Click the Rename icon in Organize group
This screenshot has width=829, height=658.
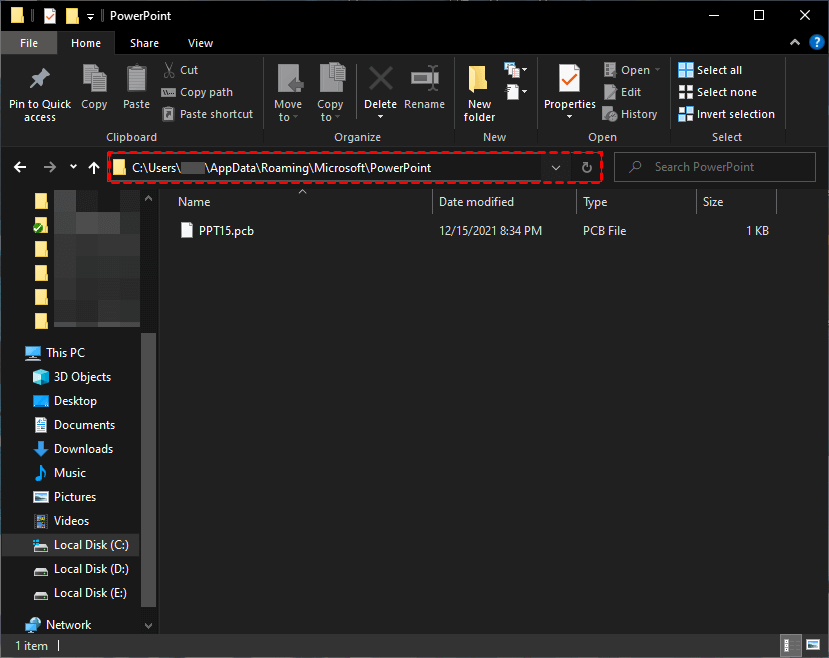click(425, 80)
